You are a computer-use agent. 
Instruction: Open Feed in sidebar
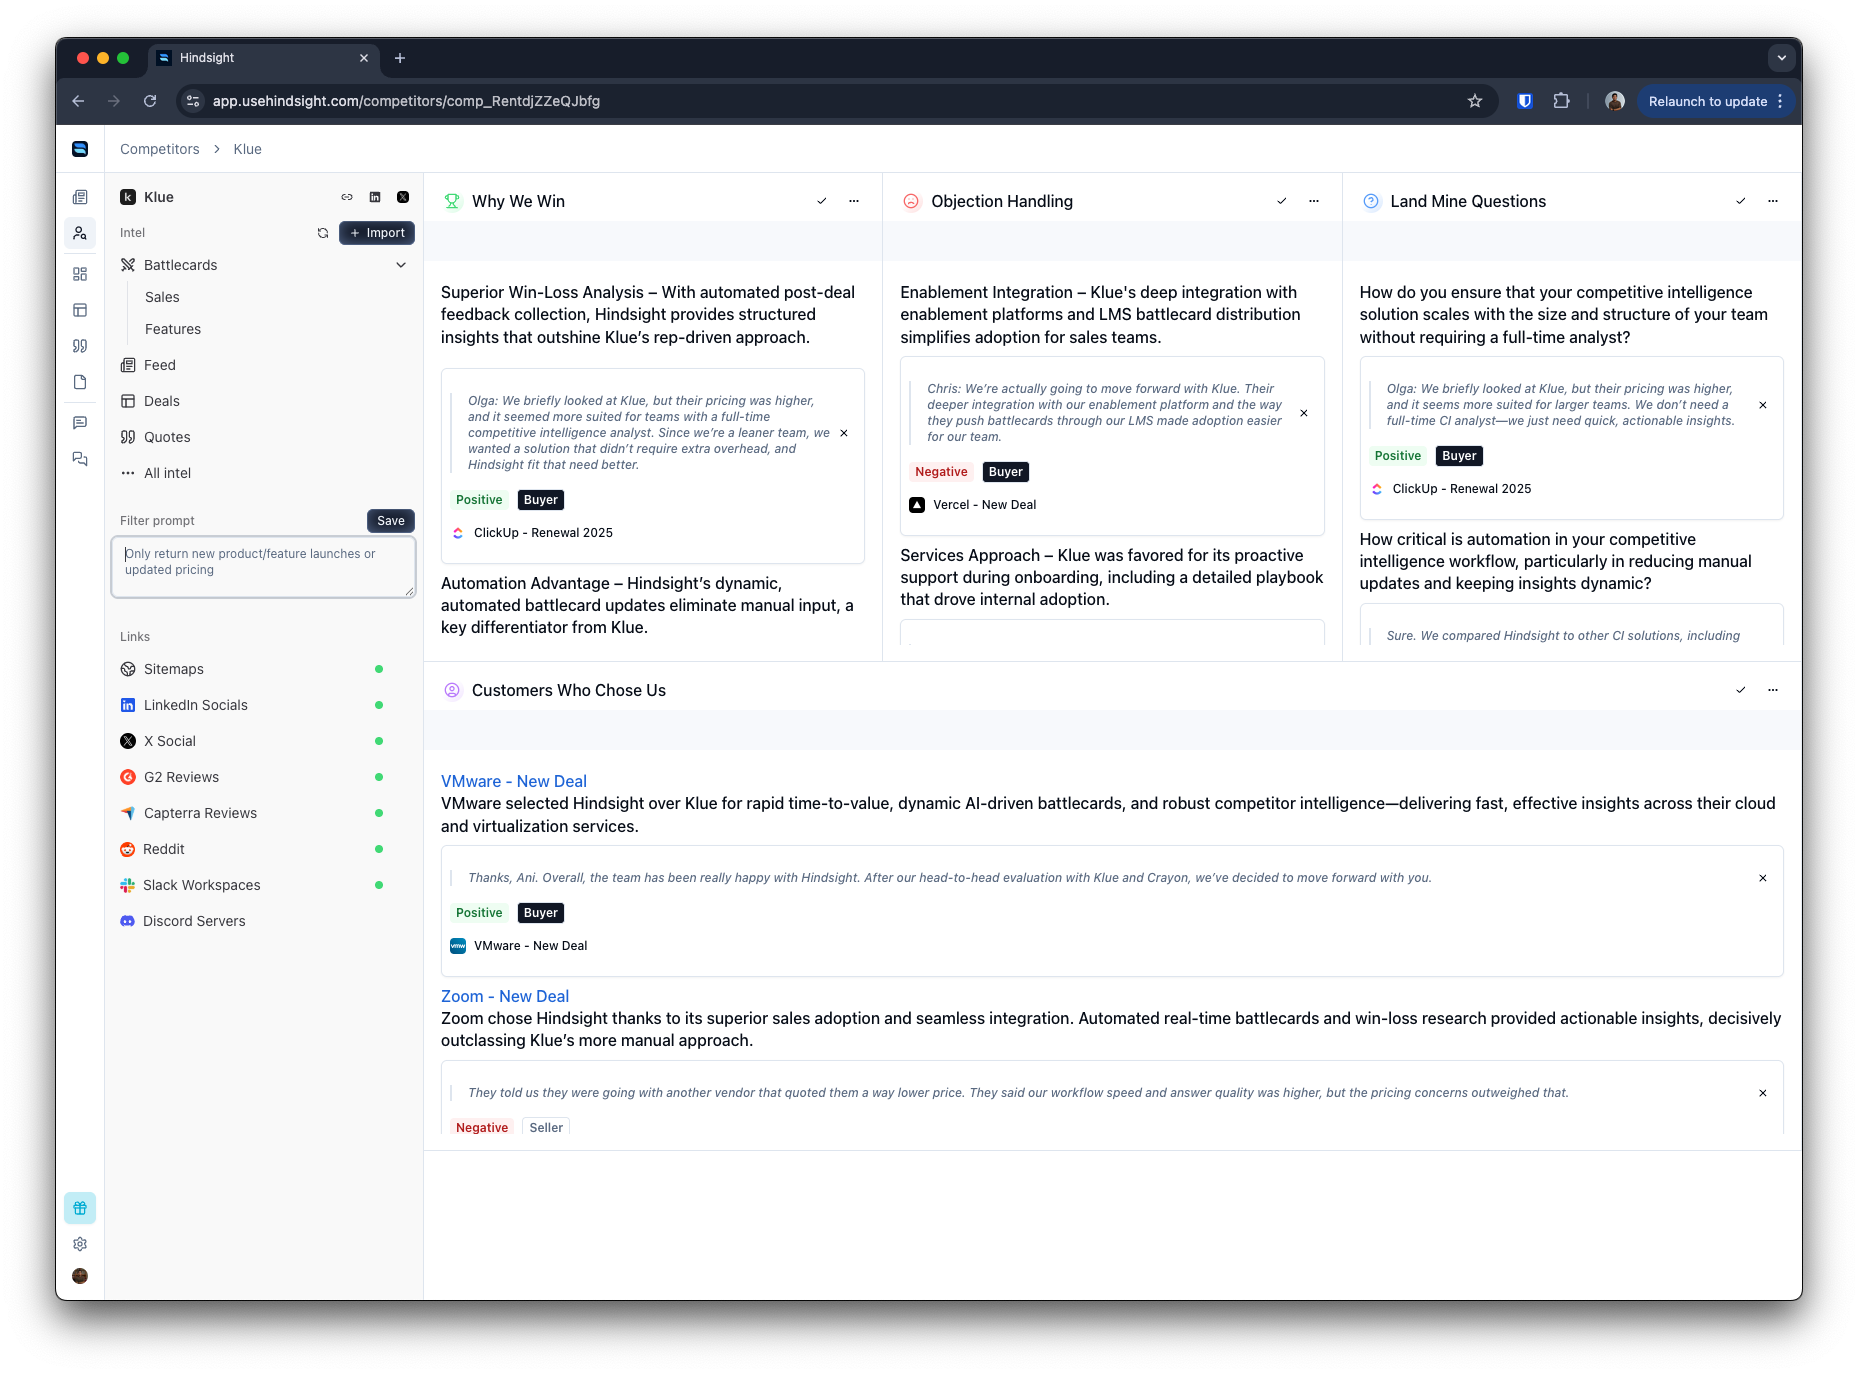click(160, 365)
